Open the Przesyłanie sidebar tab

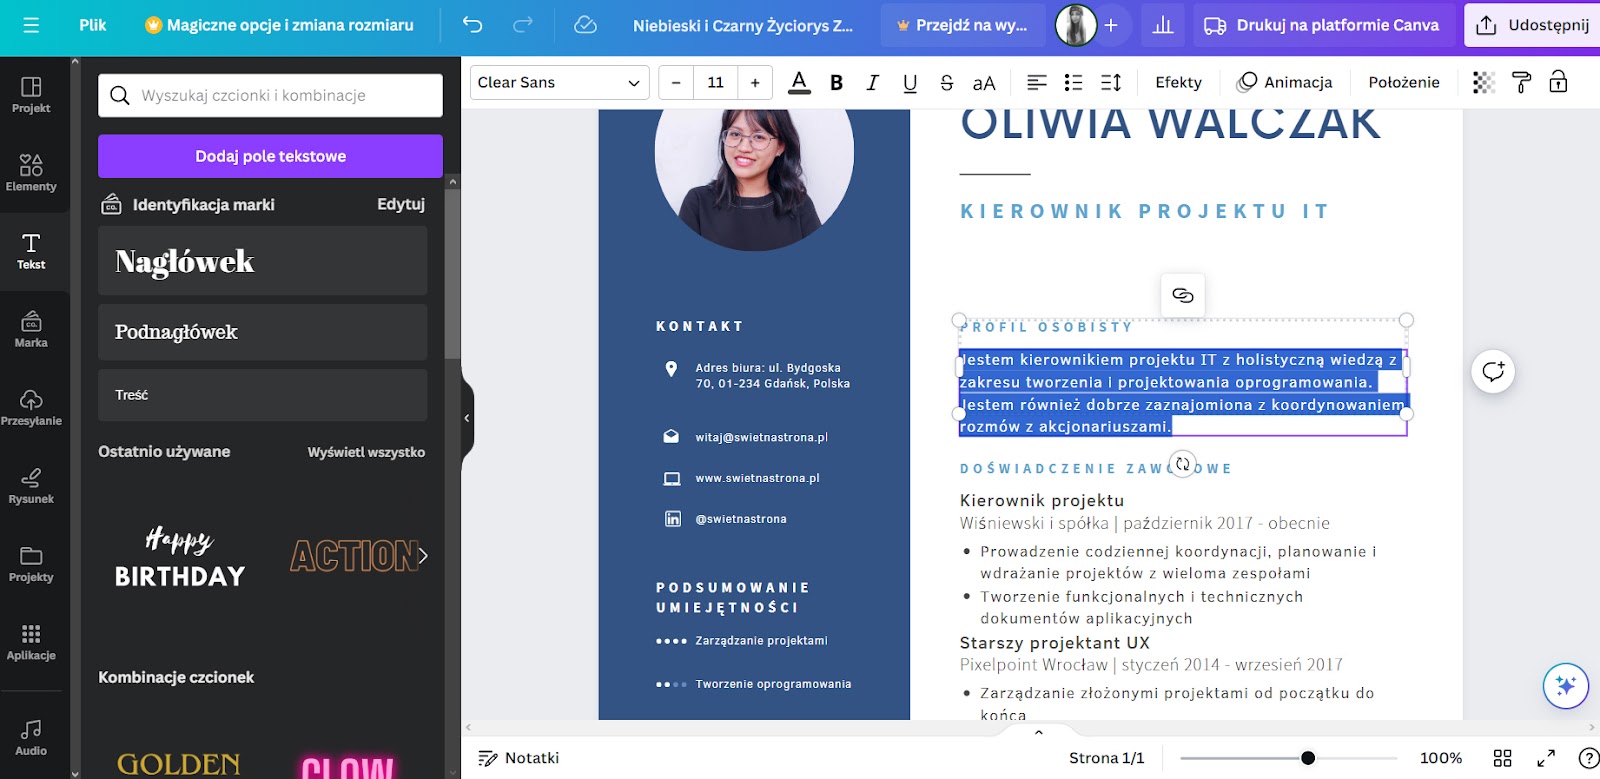[31, 407]
